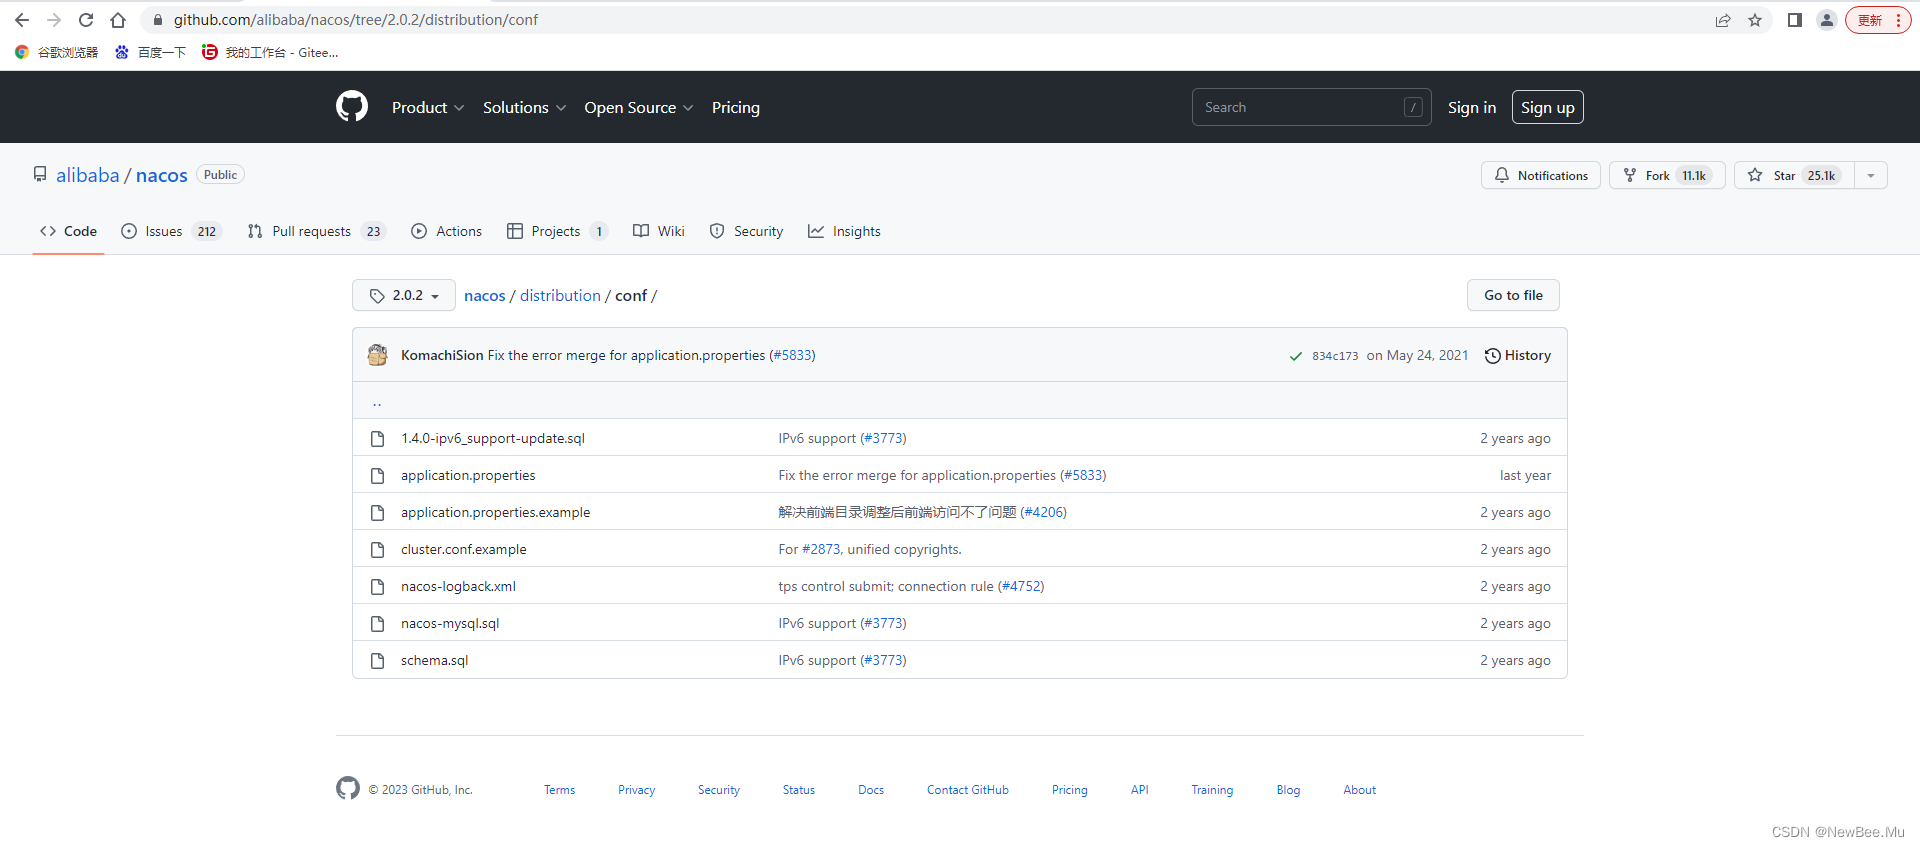Click the file icon beside nacos-mysql.sql
This screenshot has width=1920, height=847.
pos(377,623)
